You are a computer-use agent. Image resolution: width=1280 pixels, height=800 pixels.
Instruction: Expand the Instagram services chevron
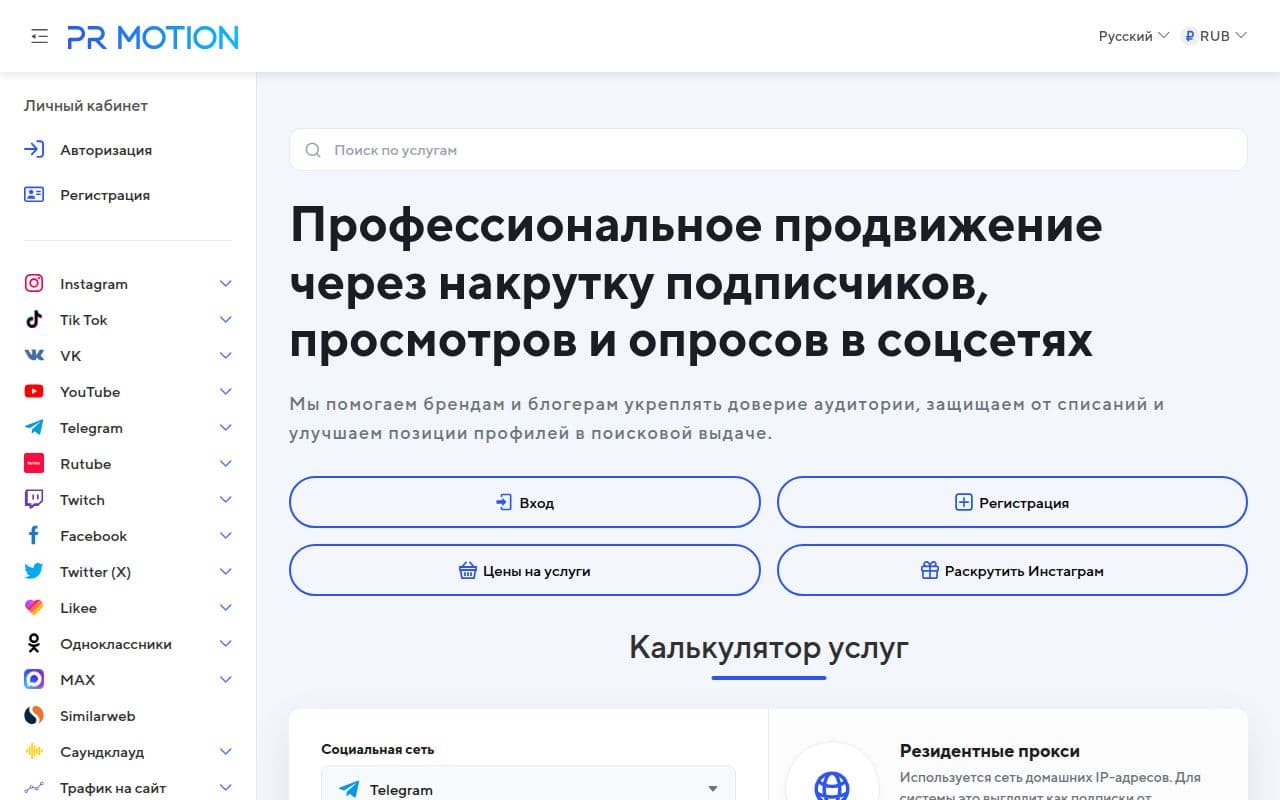pyautogui.click(x=226, y=284)
